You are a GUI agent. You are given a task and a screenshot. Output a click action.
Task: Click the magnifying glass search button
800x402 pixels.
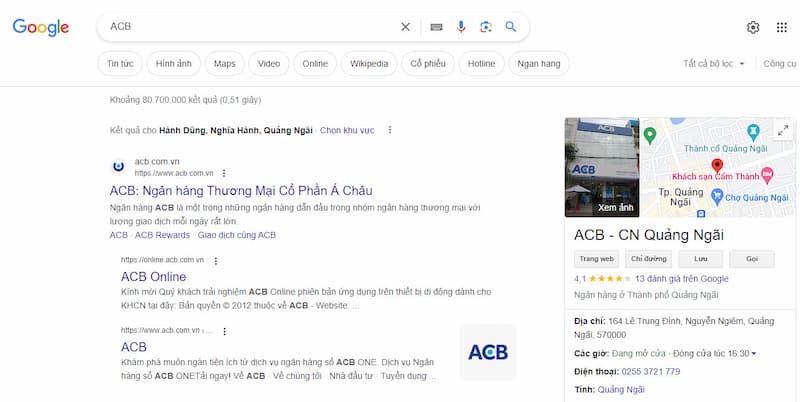click(511, 27)
